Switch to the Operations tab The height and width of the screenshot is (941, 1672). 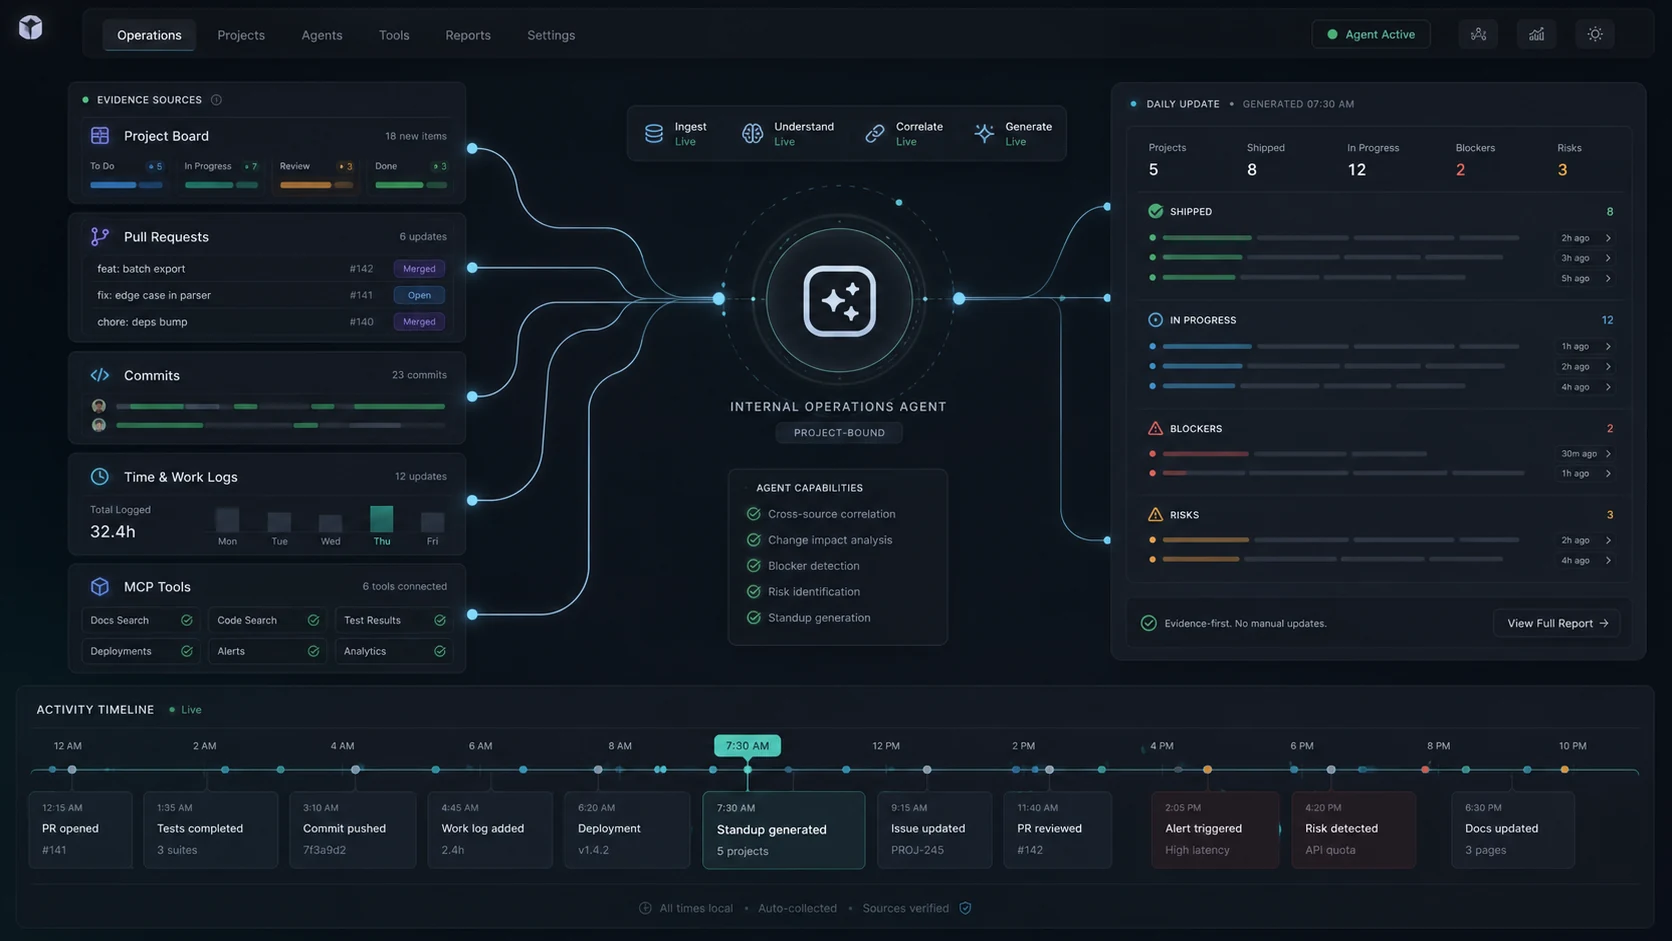[x=149, y=35]
